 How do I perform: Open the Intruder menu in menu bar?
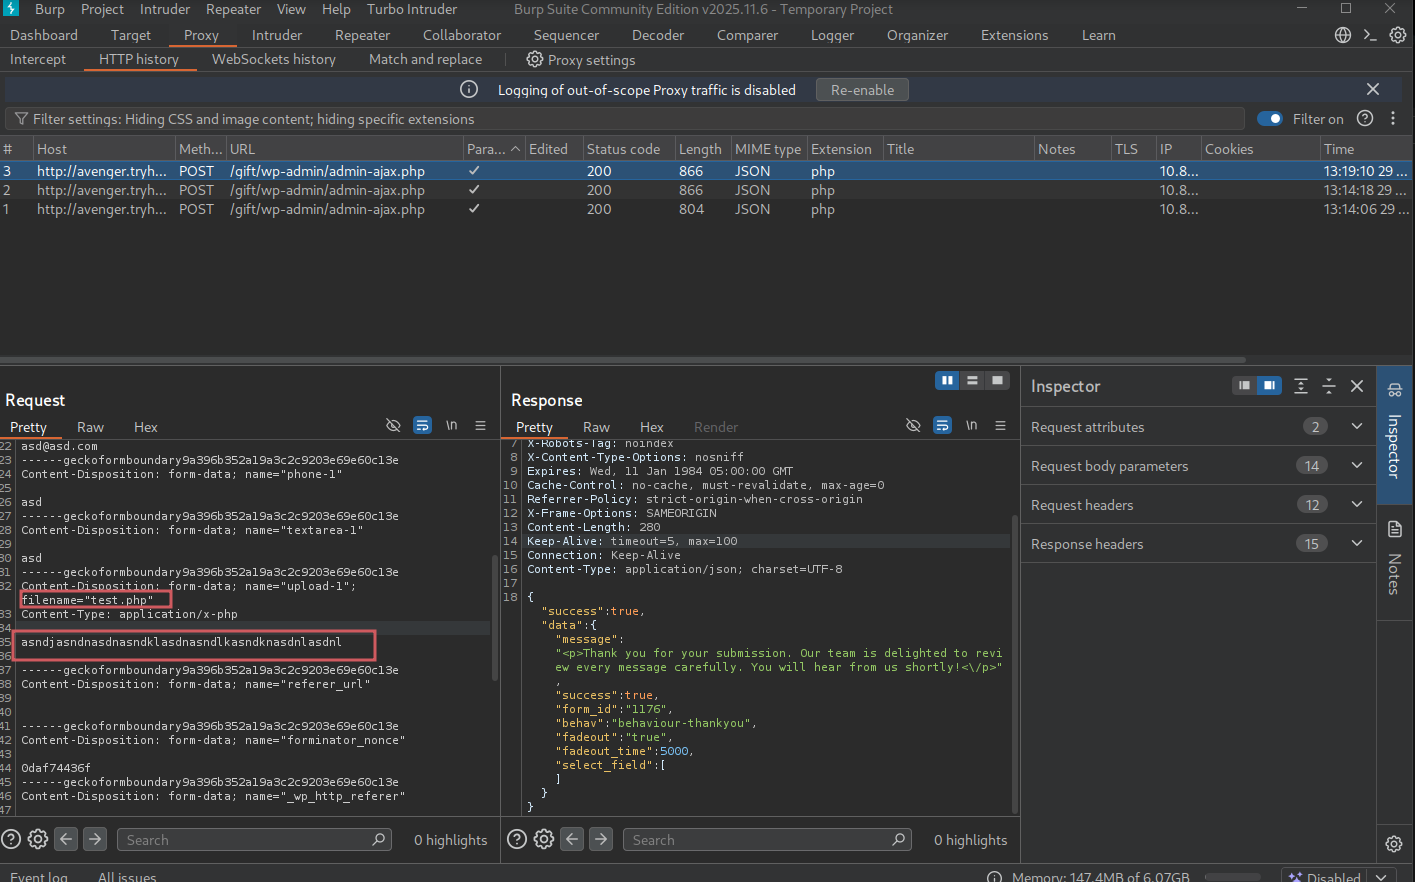[x=165, y=9]
